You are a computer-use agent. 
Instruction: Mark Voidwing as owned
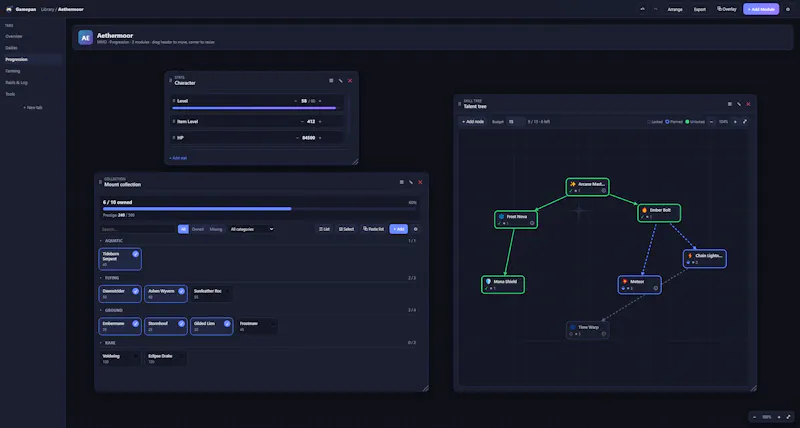(135, 356)
